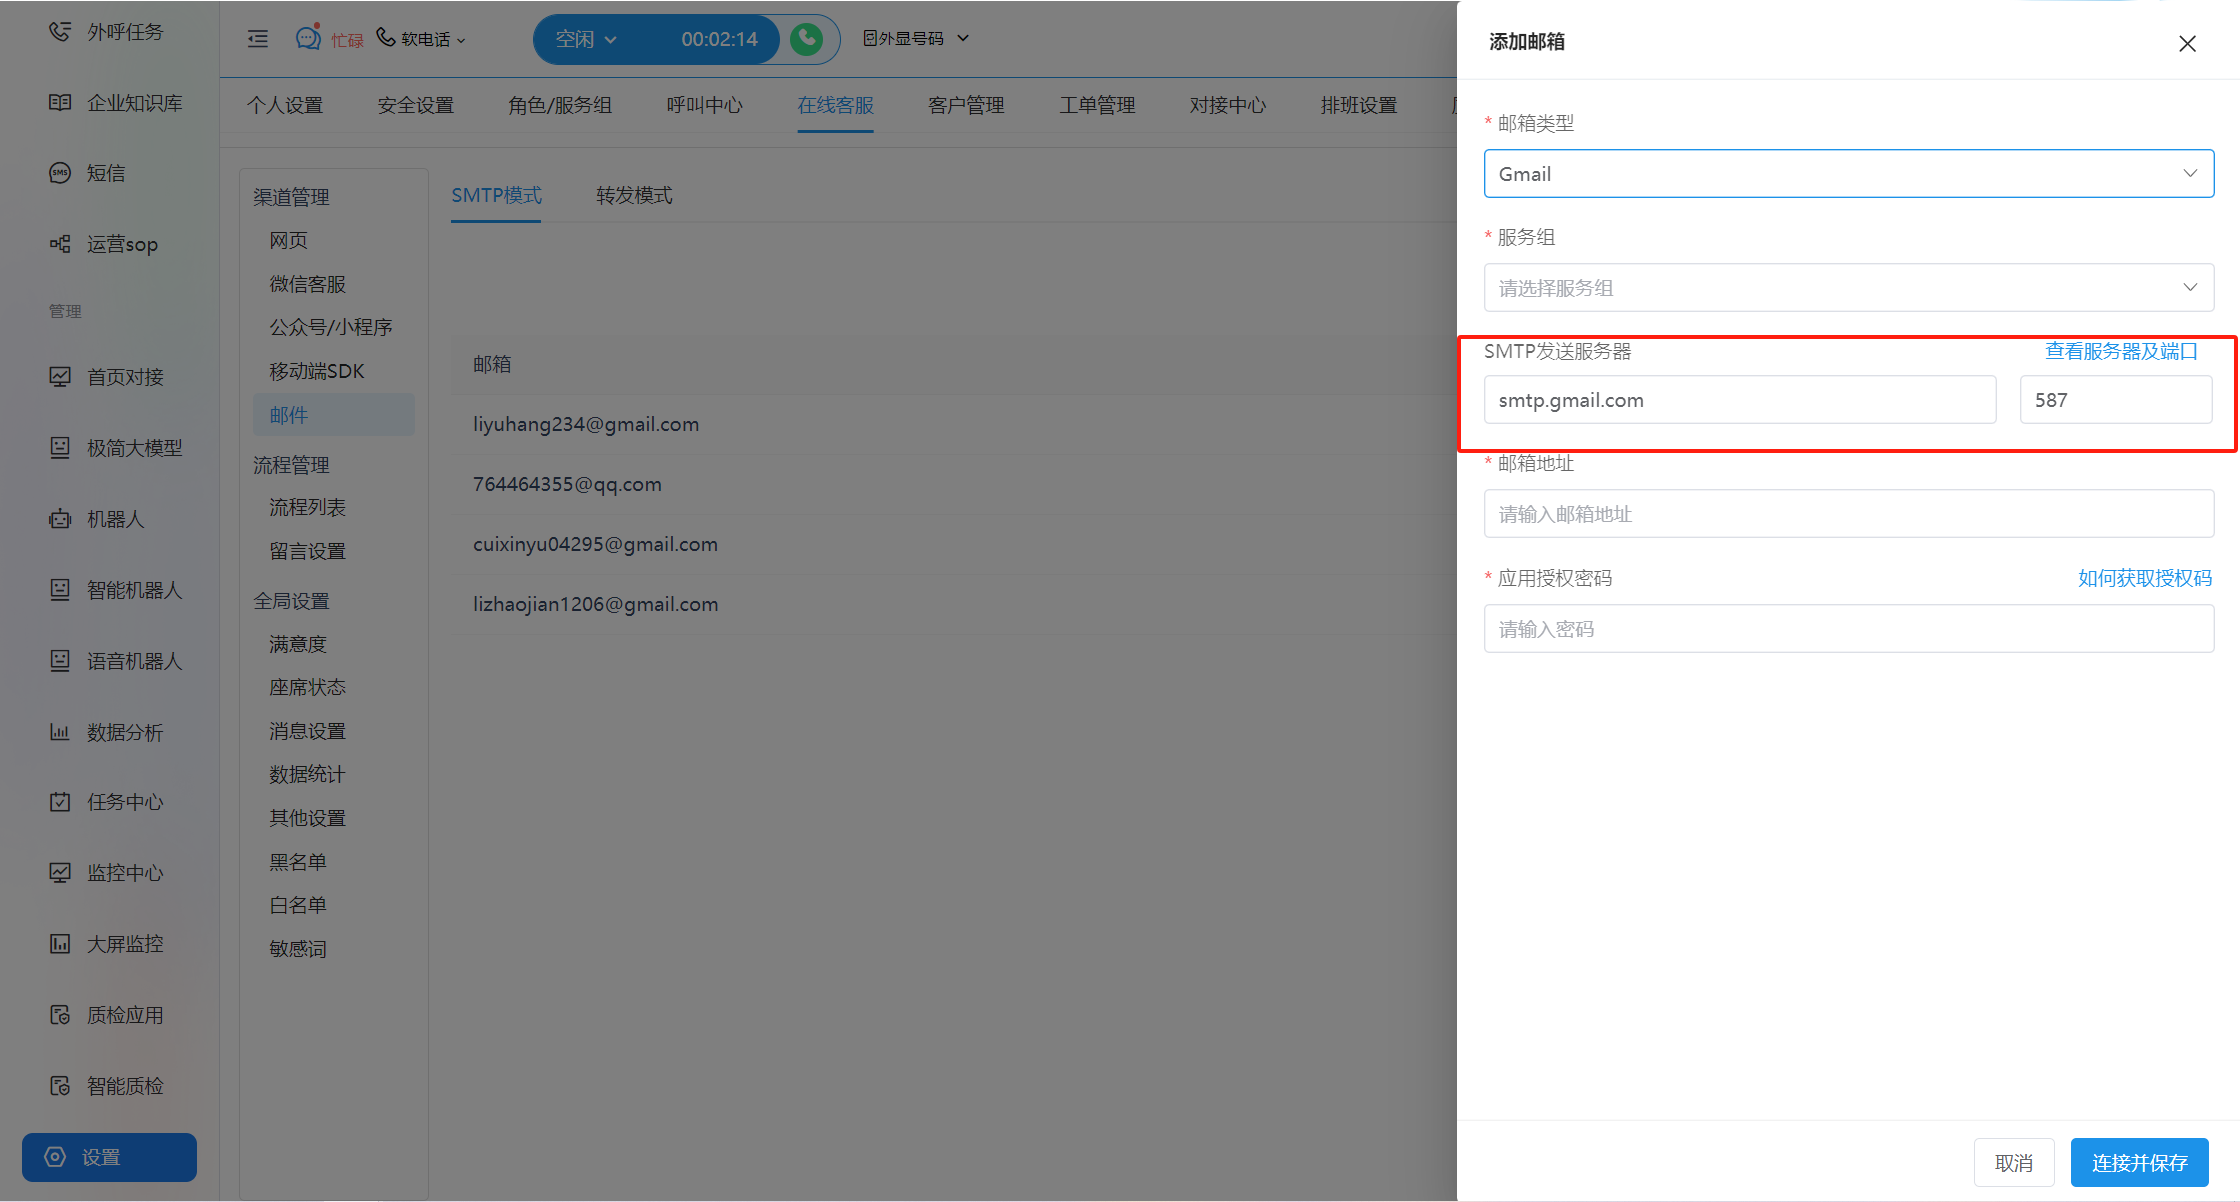Open 公众号/小程序 channel item
This screenshot has width=2240, height=1202.
pyautogui.click(x=330, y=327)
